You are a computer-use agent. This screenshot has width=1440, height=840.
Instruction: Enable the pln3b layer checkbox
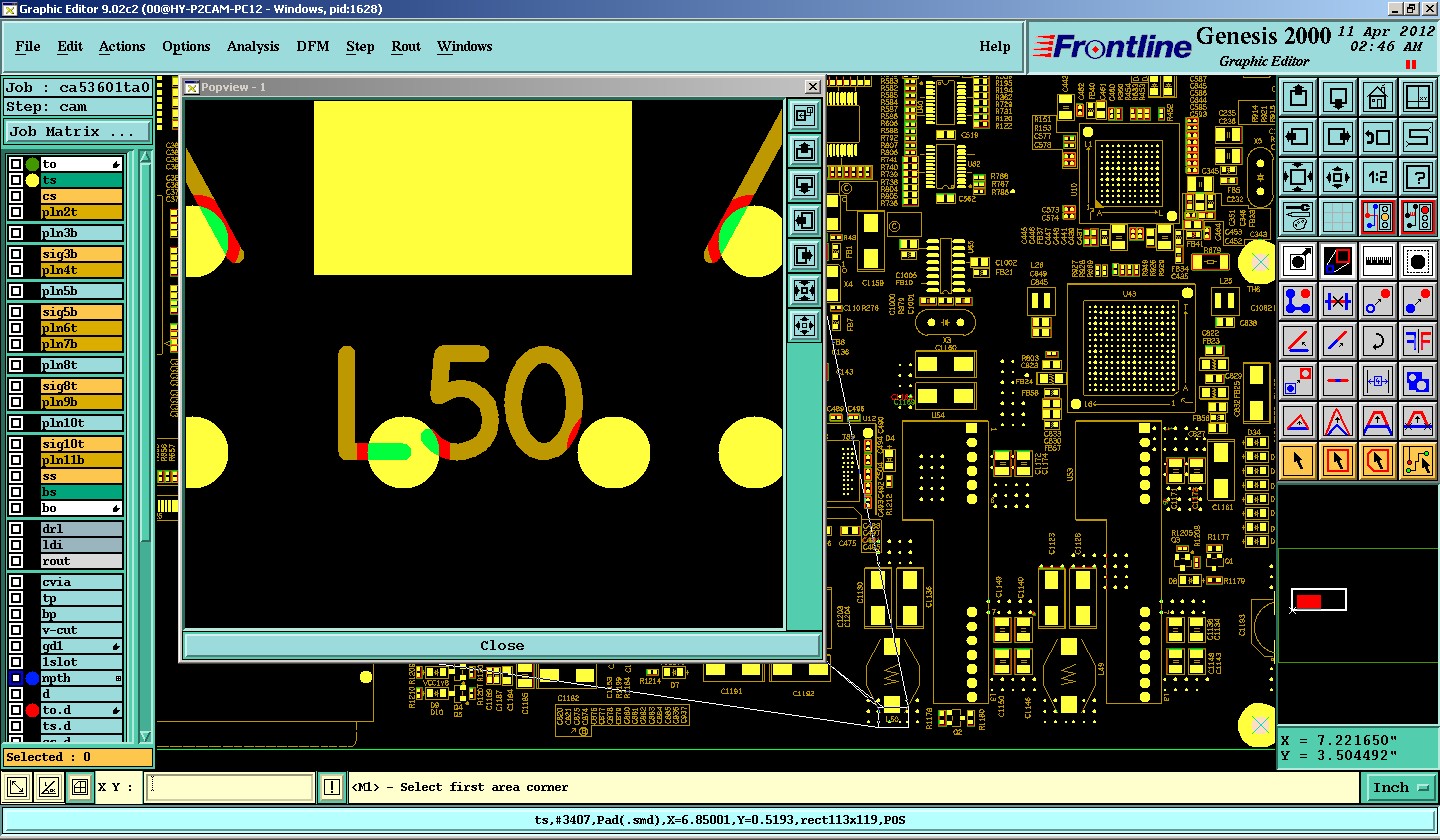(x=16, y=233)
